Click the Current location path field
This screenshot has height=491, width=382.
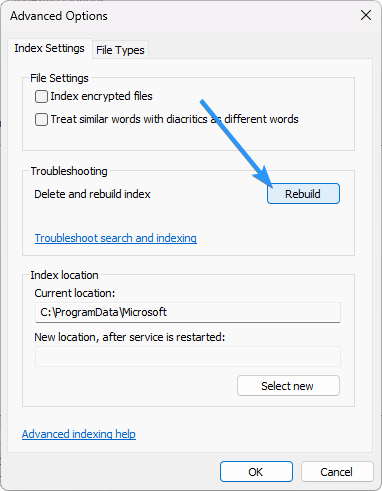pyautogui.click(x=188, y=312)
